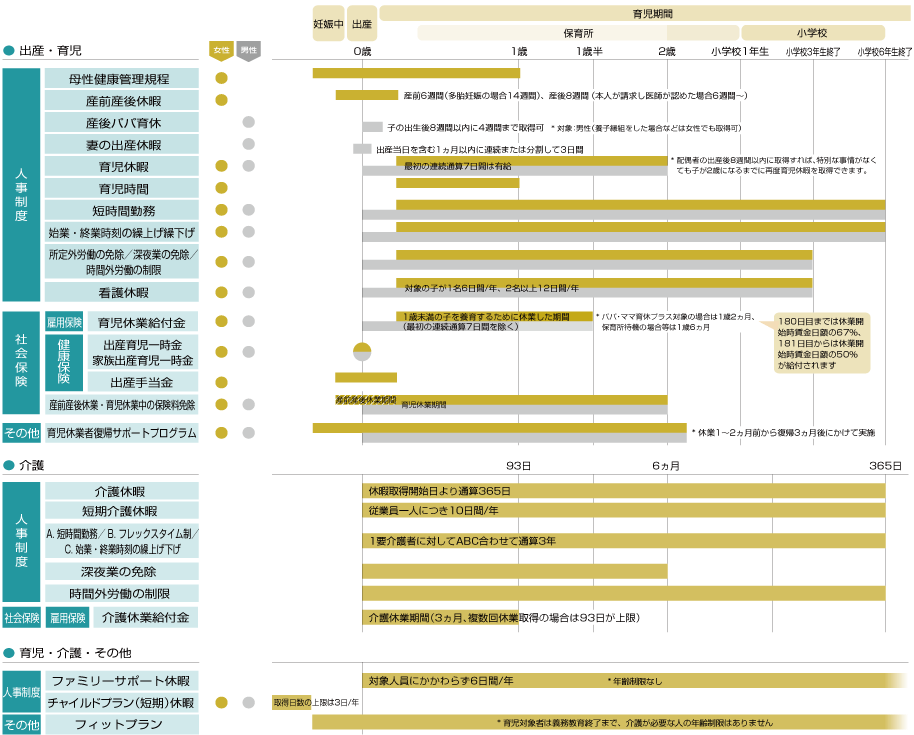The image size is (914, 735).
Task: Click the 6ヵ月 marker in the 介護 timeline
Action: tap(666, 466)
